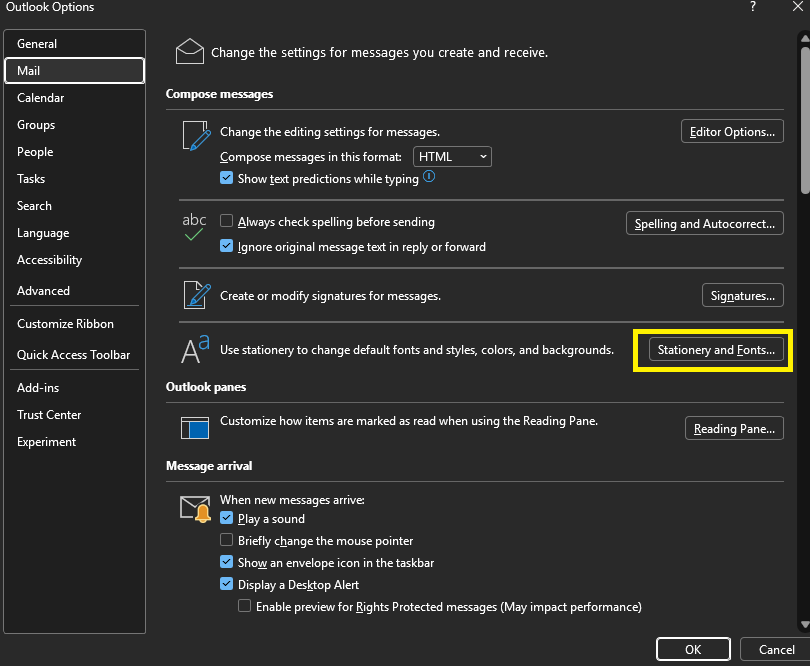Select the Mail options category

point(74,71)
